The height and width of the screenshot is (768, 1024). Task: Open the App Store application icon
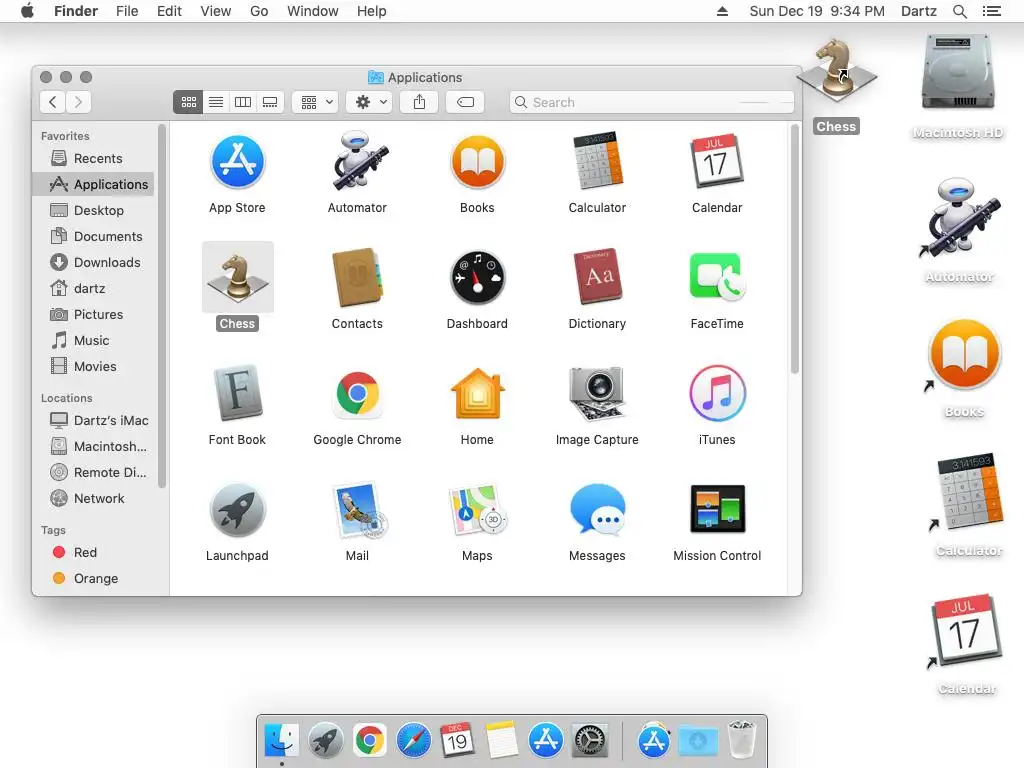(237, 161)
